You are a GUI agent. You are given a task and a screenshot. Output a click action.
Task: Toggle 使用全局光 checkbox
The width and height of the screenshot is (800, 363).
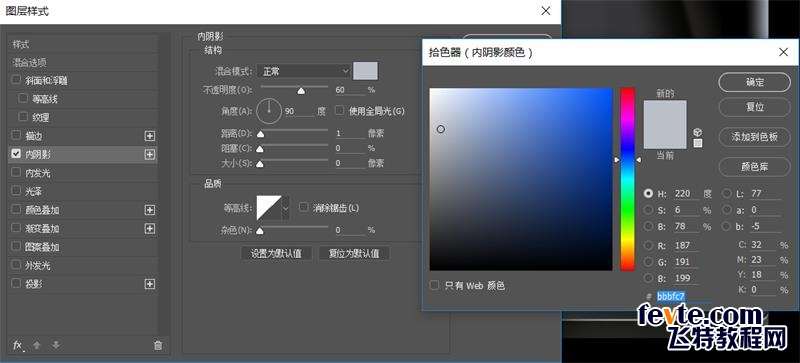coord(339,110)
